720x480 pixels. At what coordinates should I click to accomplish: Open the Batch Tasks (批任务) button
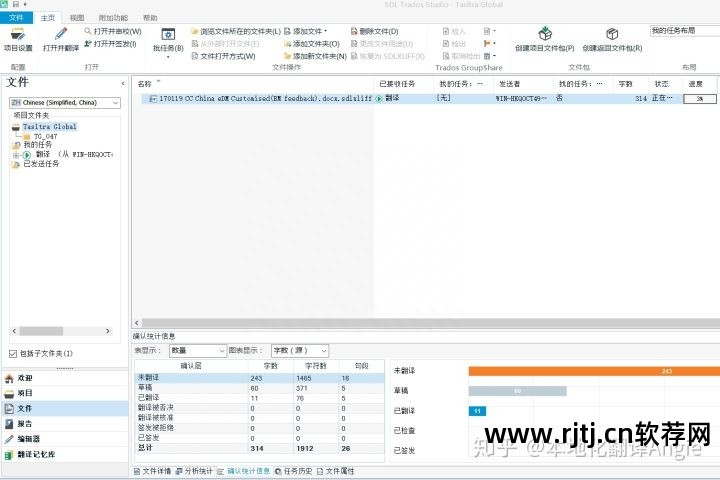click(x=168, y=42)
